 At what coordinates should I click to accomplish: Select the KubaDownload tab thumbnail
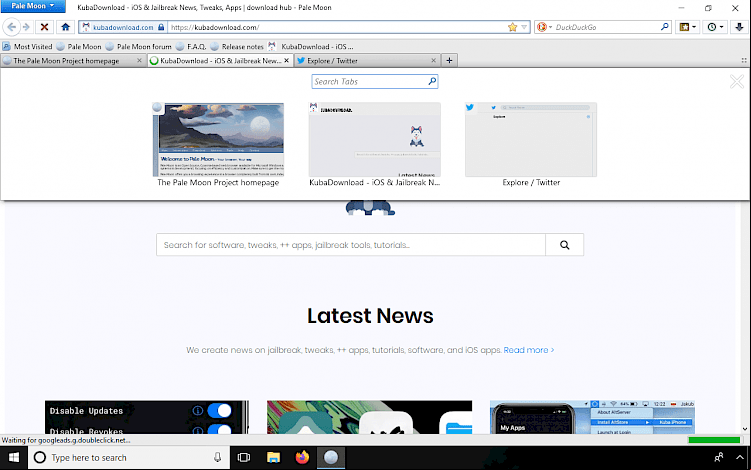point(375,139)
